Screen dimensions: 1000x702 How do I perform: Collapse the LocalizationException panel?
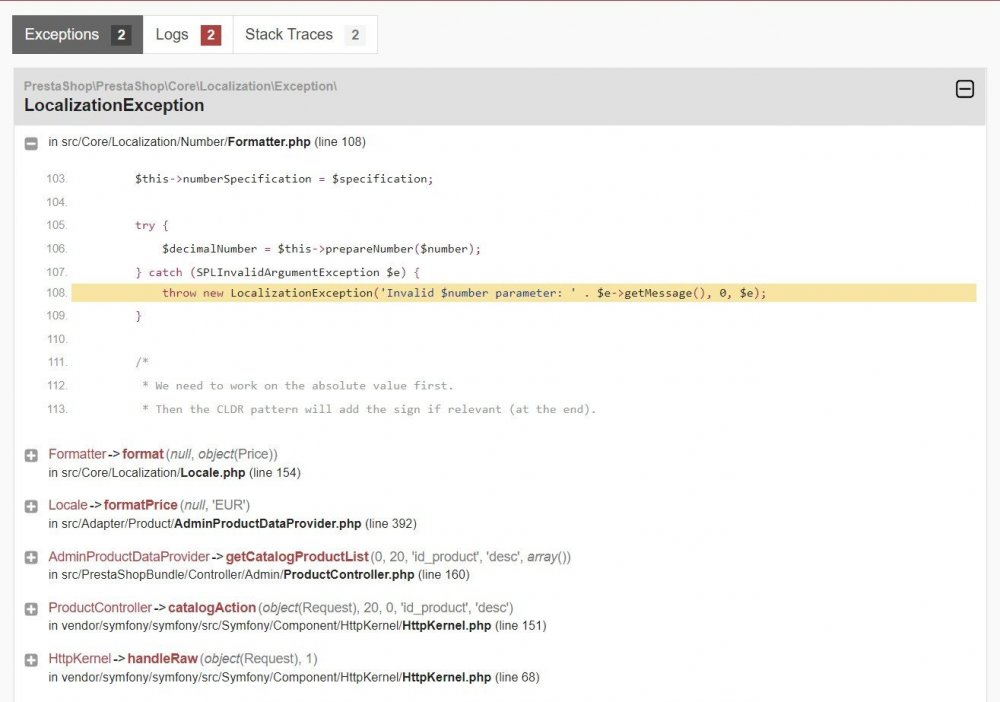tap(964, 89)
